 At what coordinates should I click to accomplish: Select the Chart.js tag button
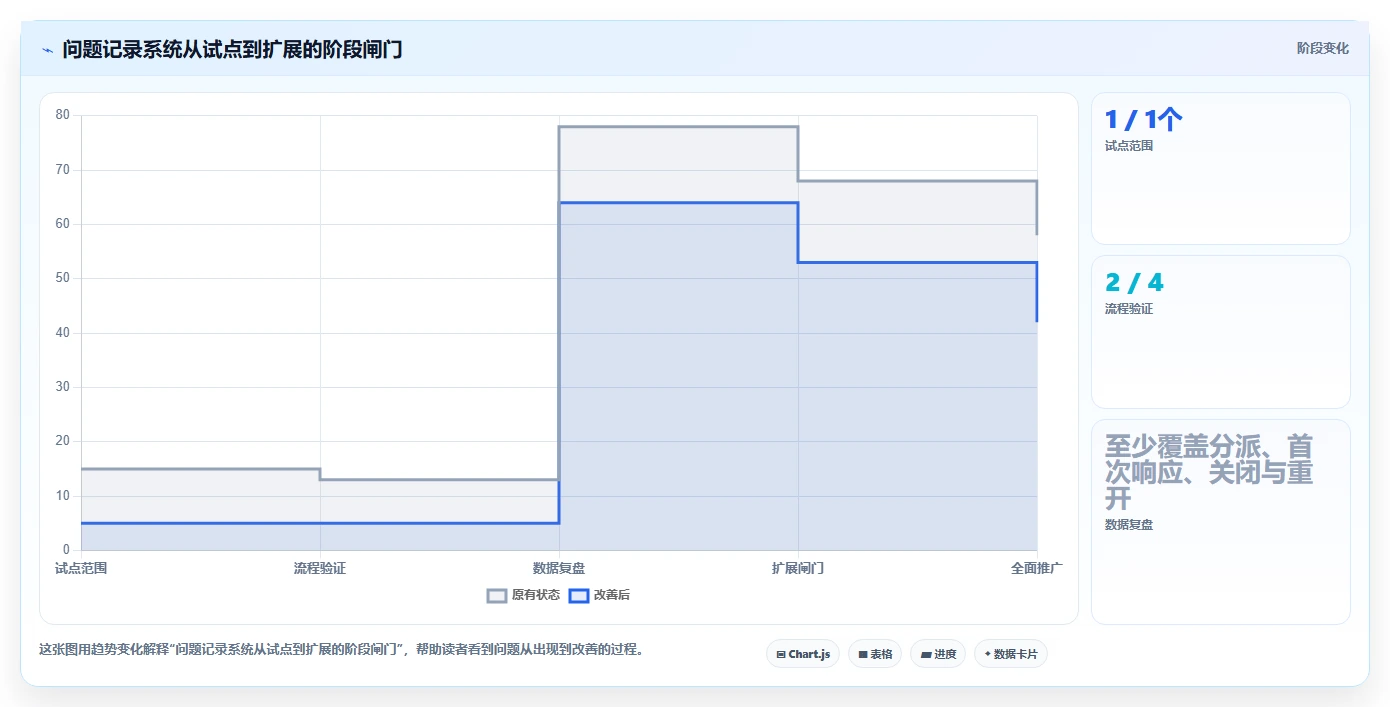point(803,654)
